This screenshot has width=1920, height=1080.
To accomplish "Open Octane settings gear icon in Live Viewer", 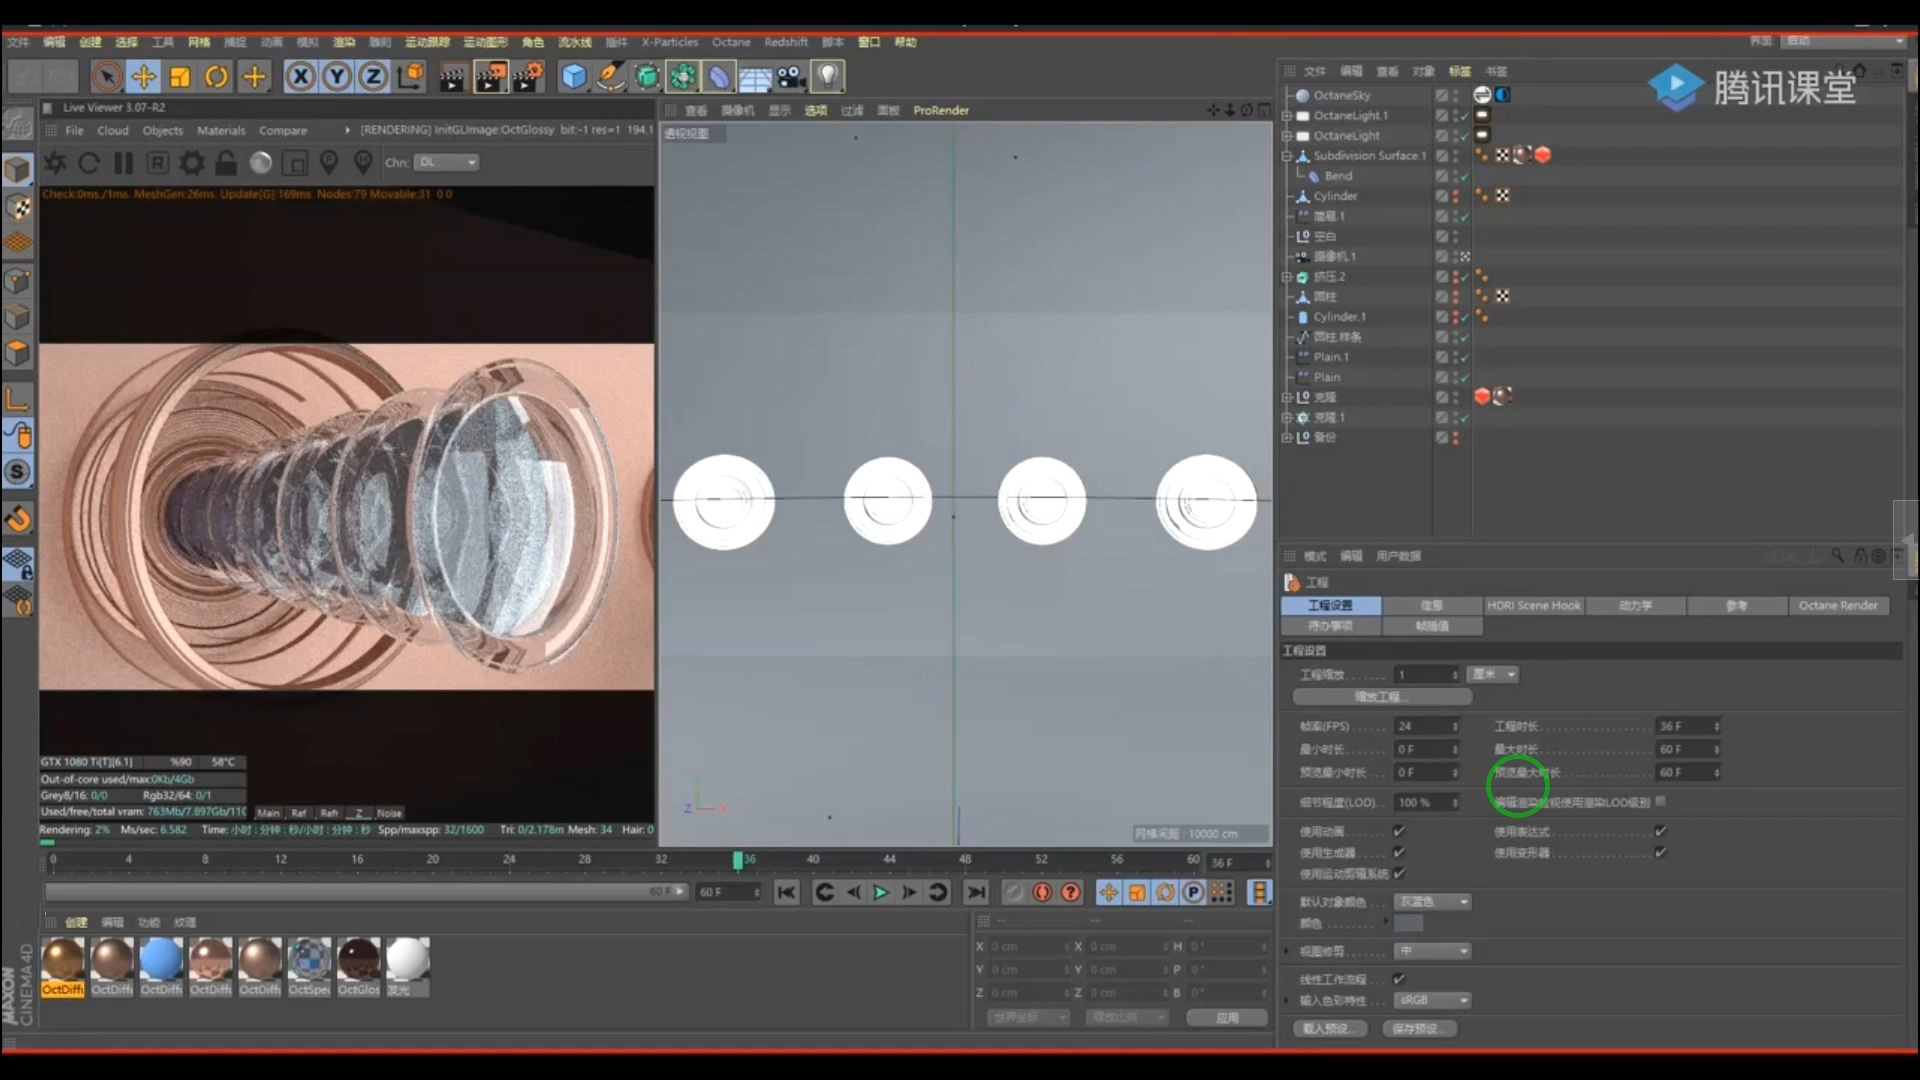I will (191, 163).
